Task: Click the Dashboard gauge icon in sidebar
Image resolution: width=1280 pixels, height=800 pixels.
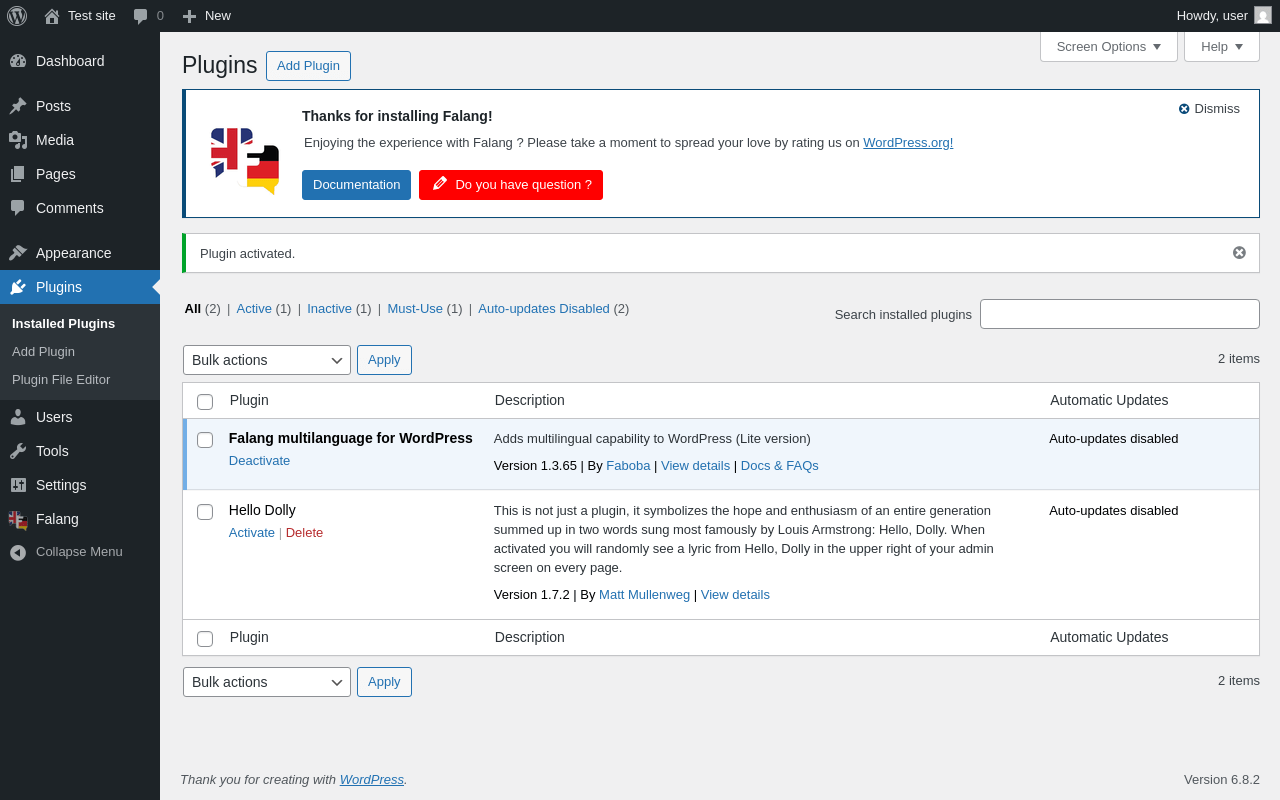Action: pyautogui.click(x=18, y=61)
